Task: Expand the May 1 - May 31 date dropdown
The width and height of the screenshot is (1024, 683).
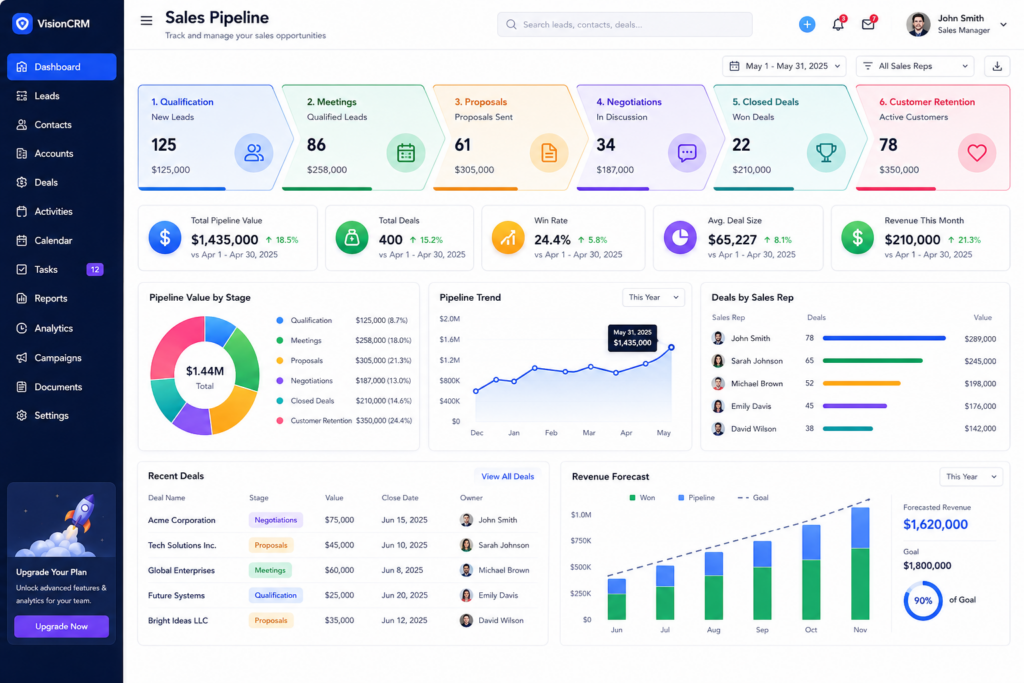Action: point(784,66)
